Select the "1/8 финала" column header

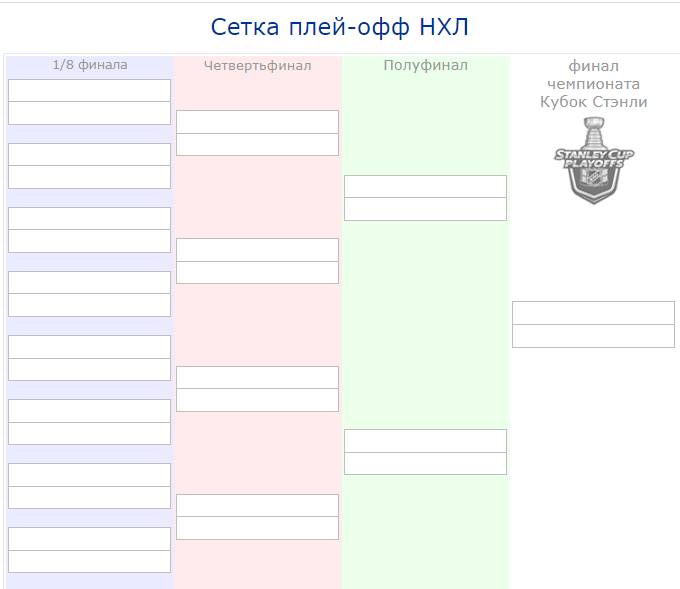[x=90, y=65]
